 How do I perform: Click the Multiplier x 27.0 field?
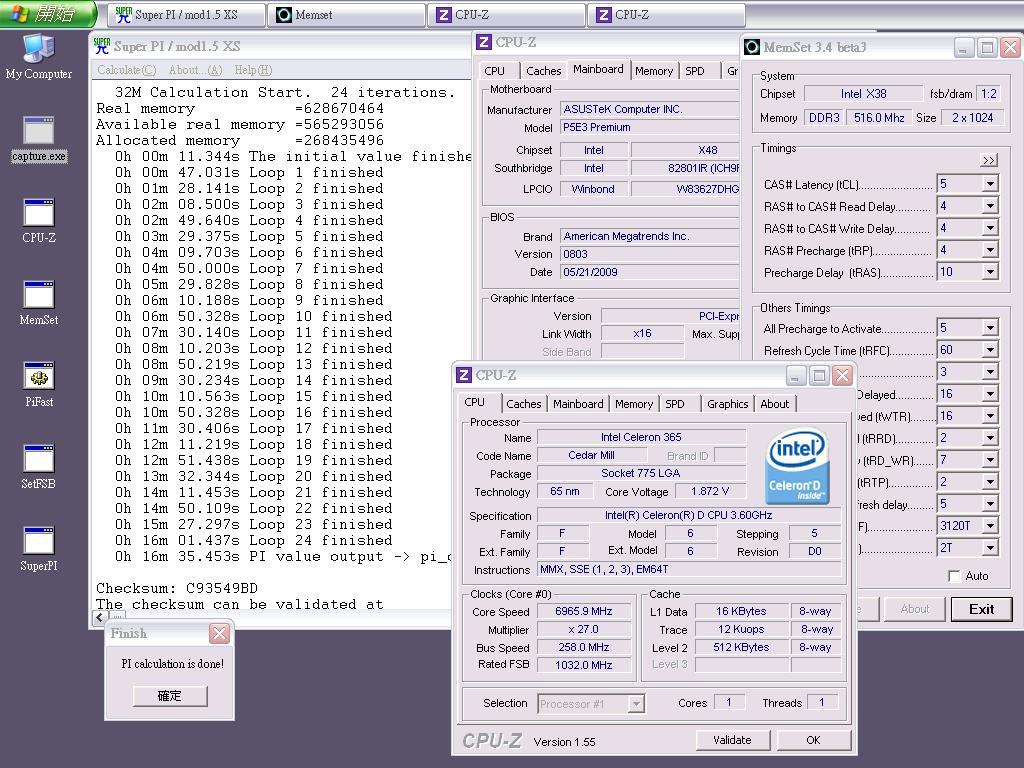click(584, 630)
